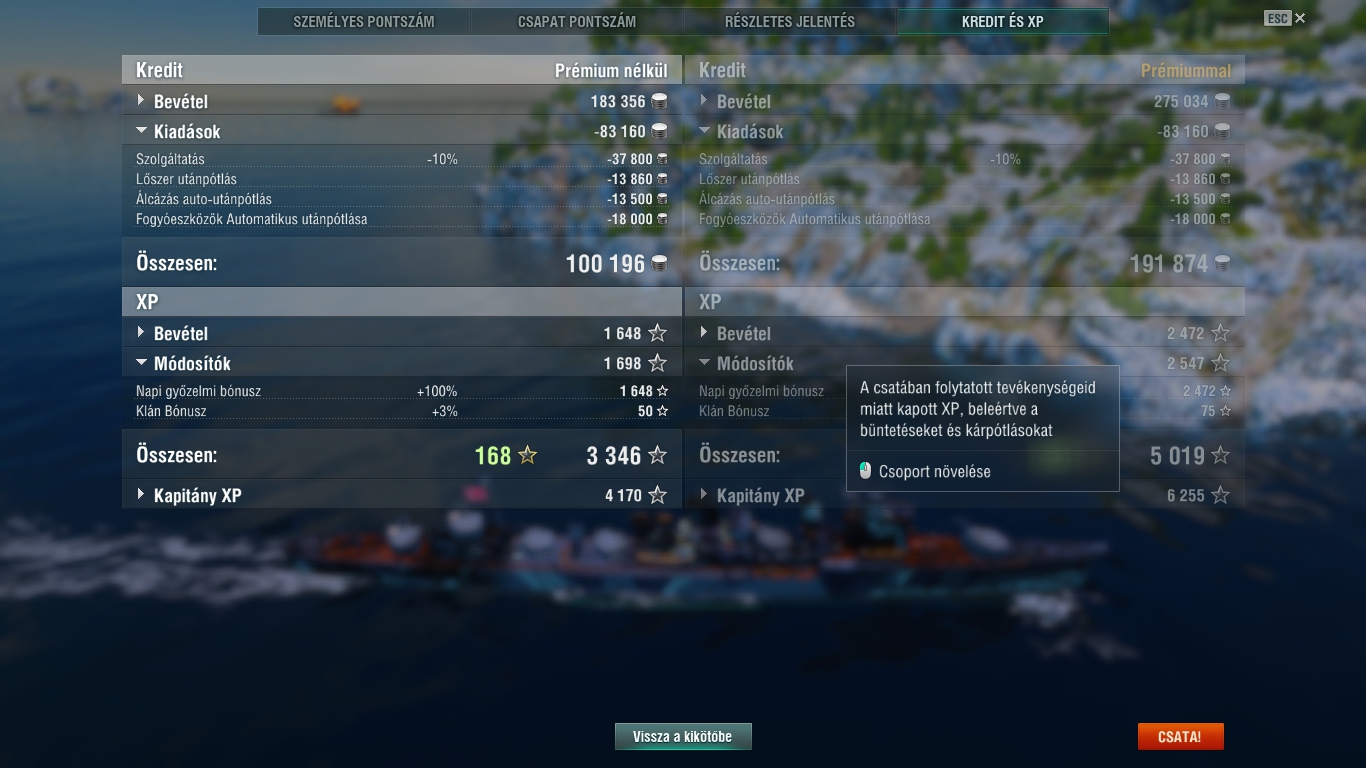1366x768 pixels.
Task: Switch to the Személyes pontszám tab
Action: (x=364, y=21)
